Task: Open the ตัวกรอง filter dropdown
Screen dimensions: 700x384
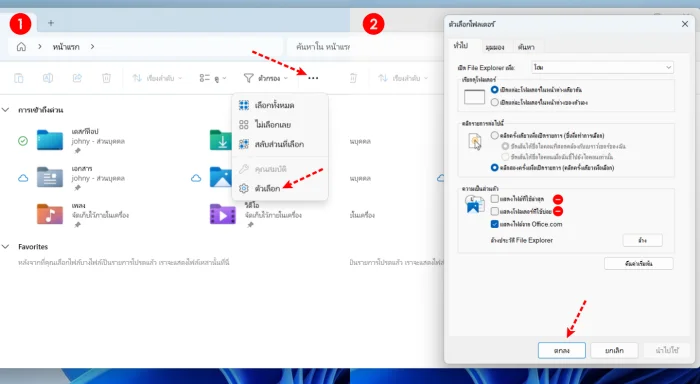Action: click(266, 78)
